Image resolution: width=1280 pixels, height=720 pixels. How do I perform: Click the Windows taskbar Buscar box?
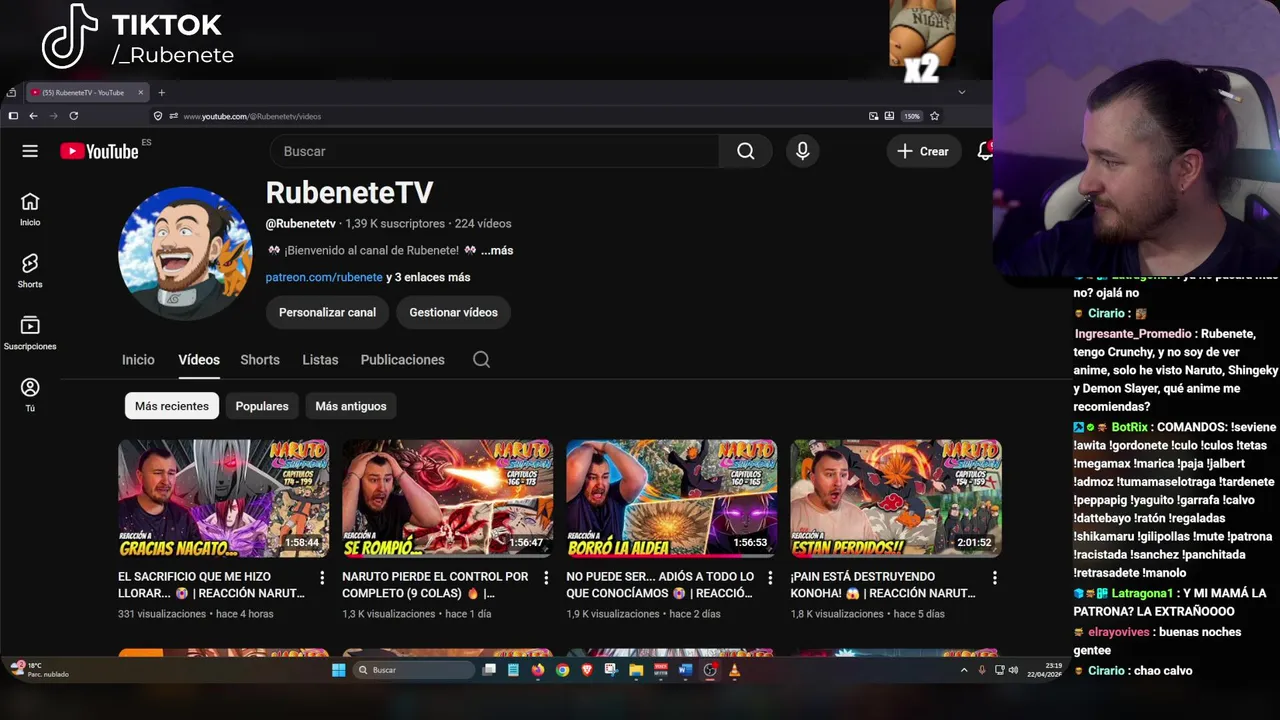414,670
